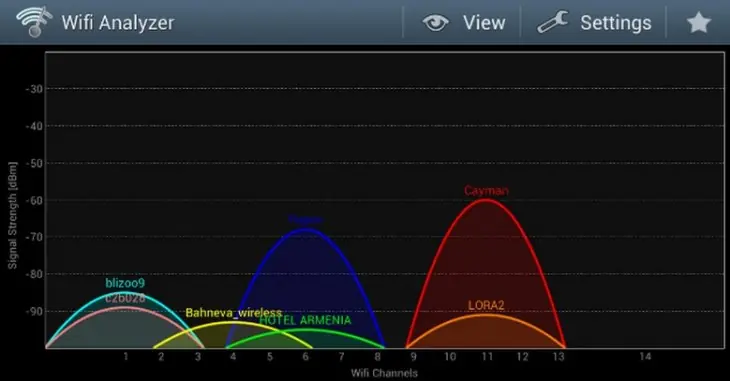Click channel 6 on the axis
Image resolution: width=730 pixels, height=381 pixels.
point(305,357)
